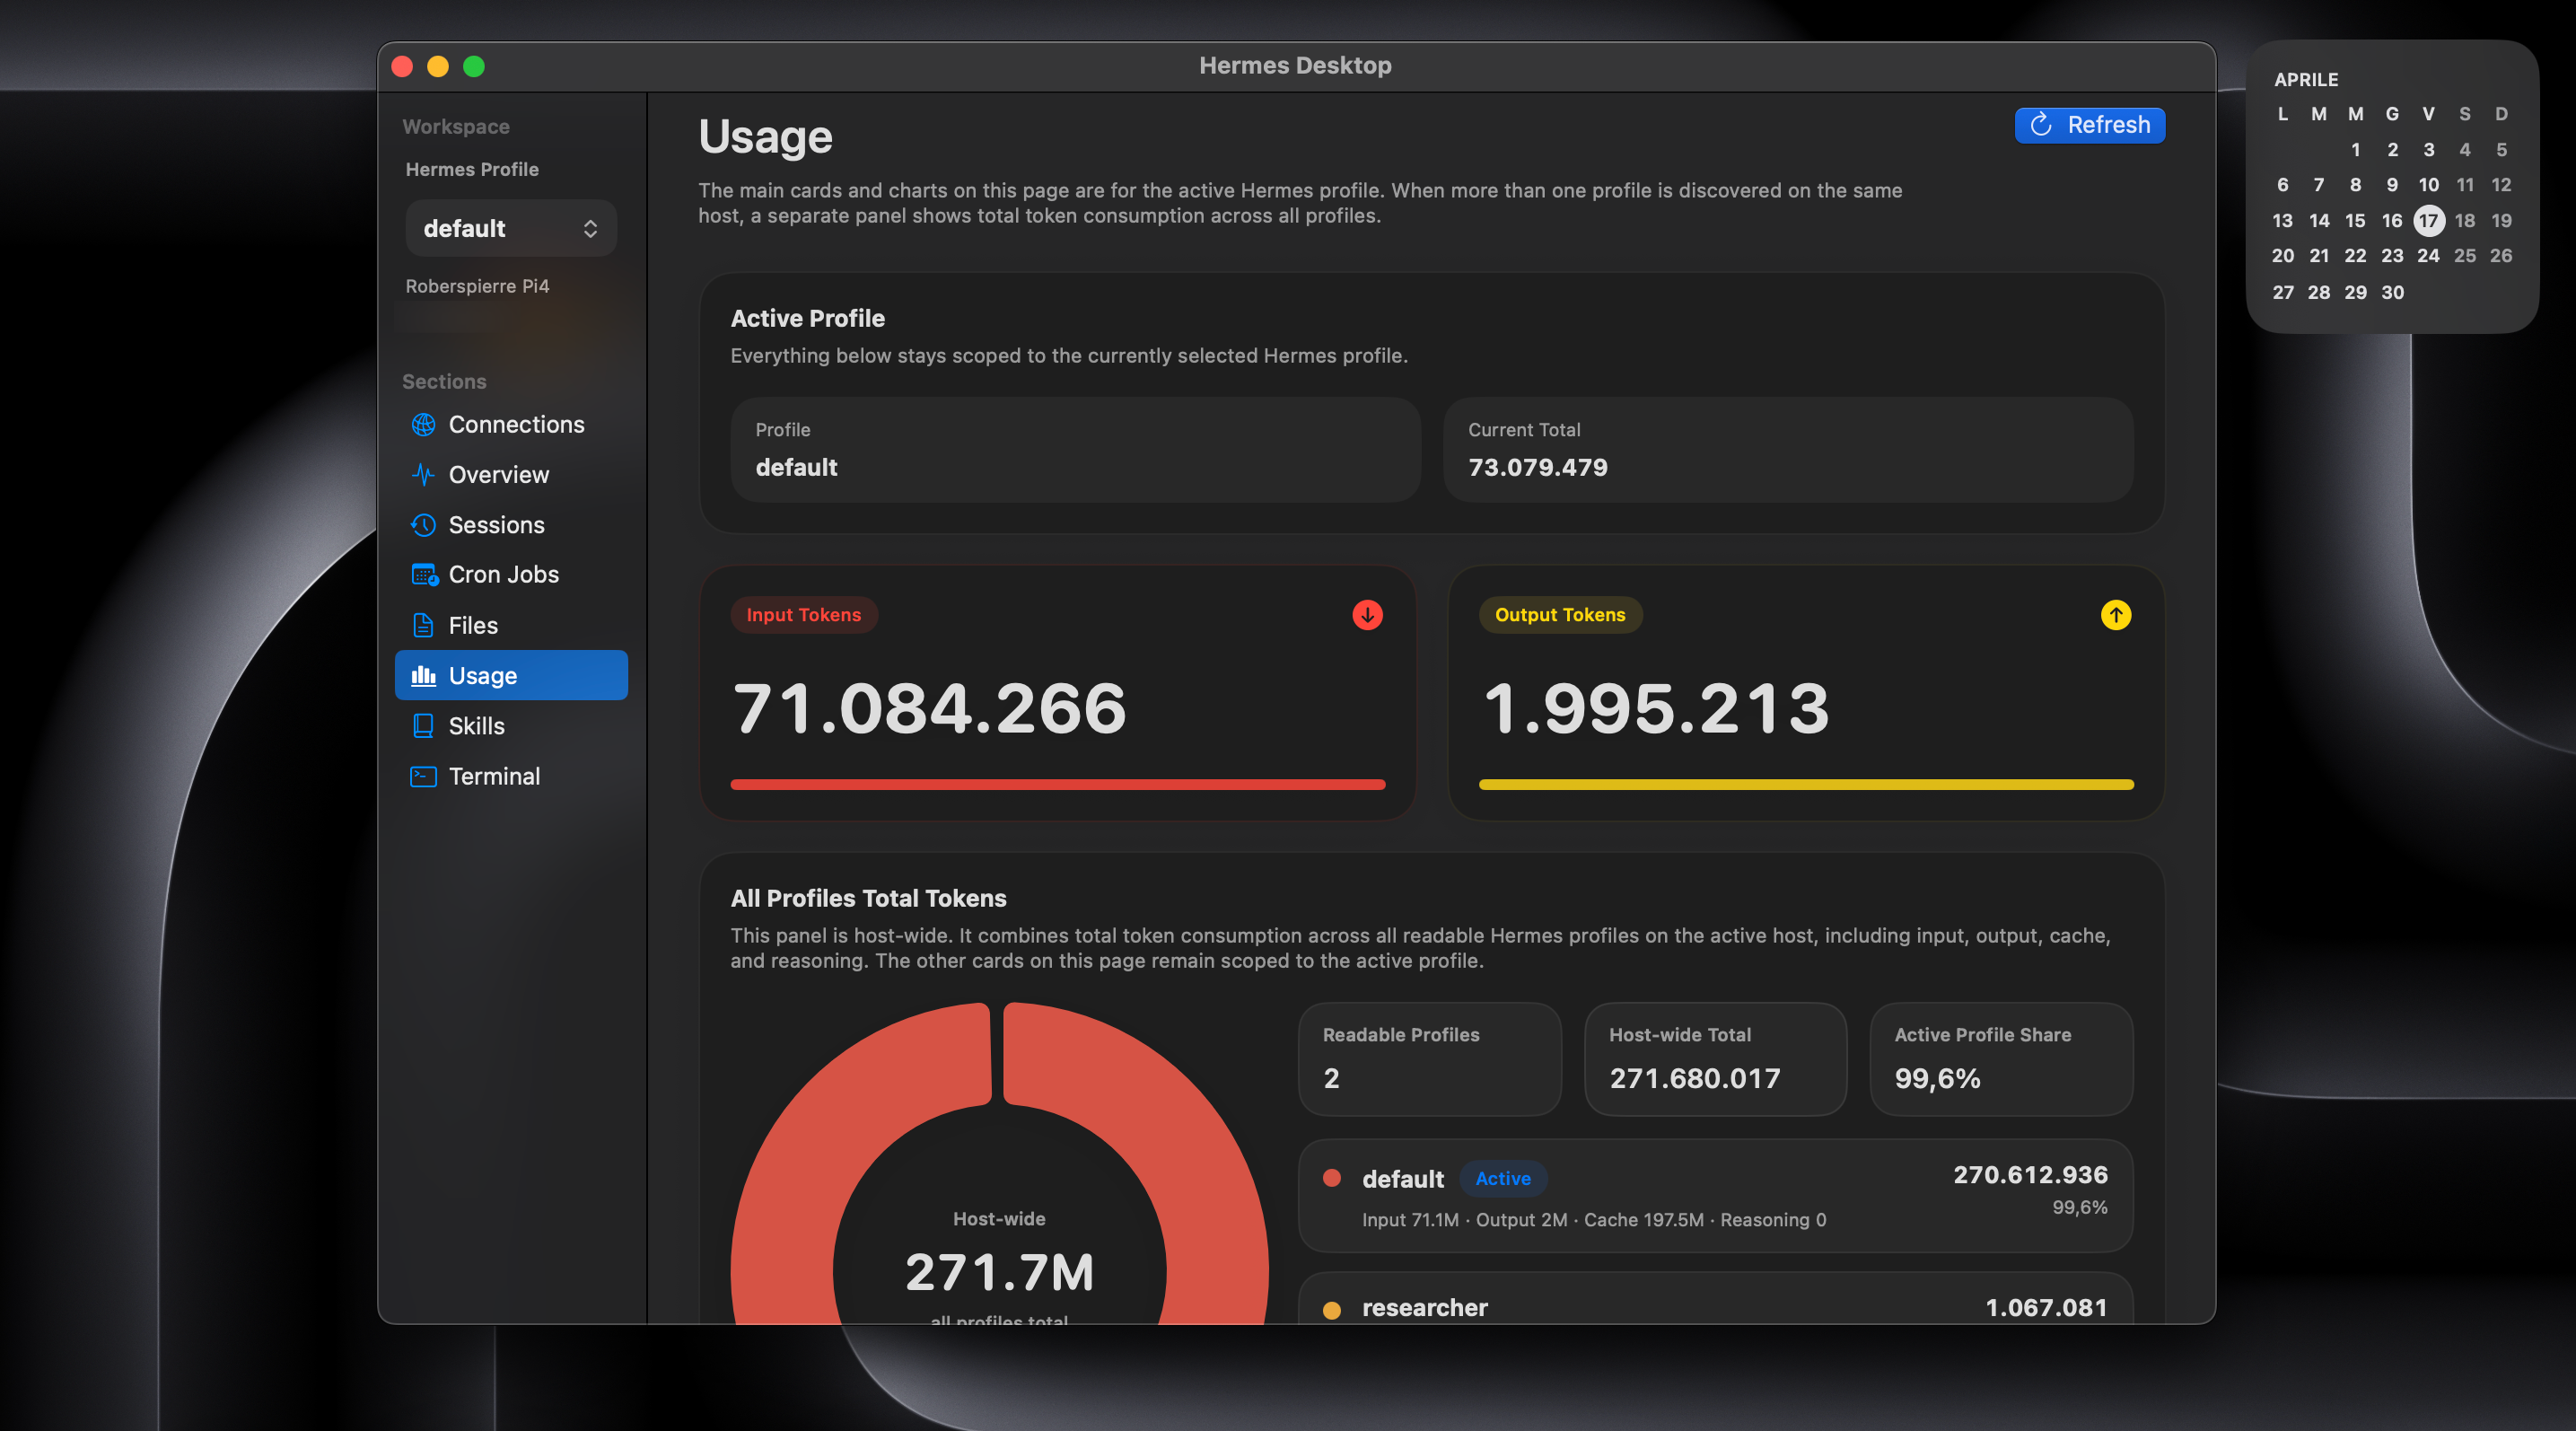
Task: Open Overview via its activity icon
Action: [x=424, y=474]
